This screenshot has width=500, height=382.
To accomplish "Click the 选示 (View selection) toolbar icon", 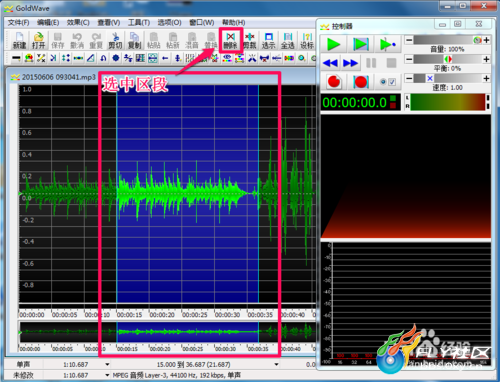I will point(269,40).
